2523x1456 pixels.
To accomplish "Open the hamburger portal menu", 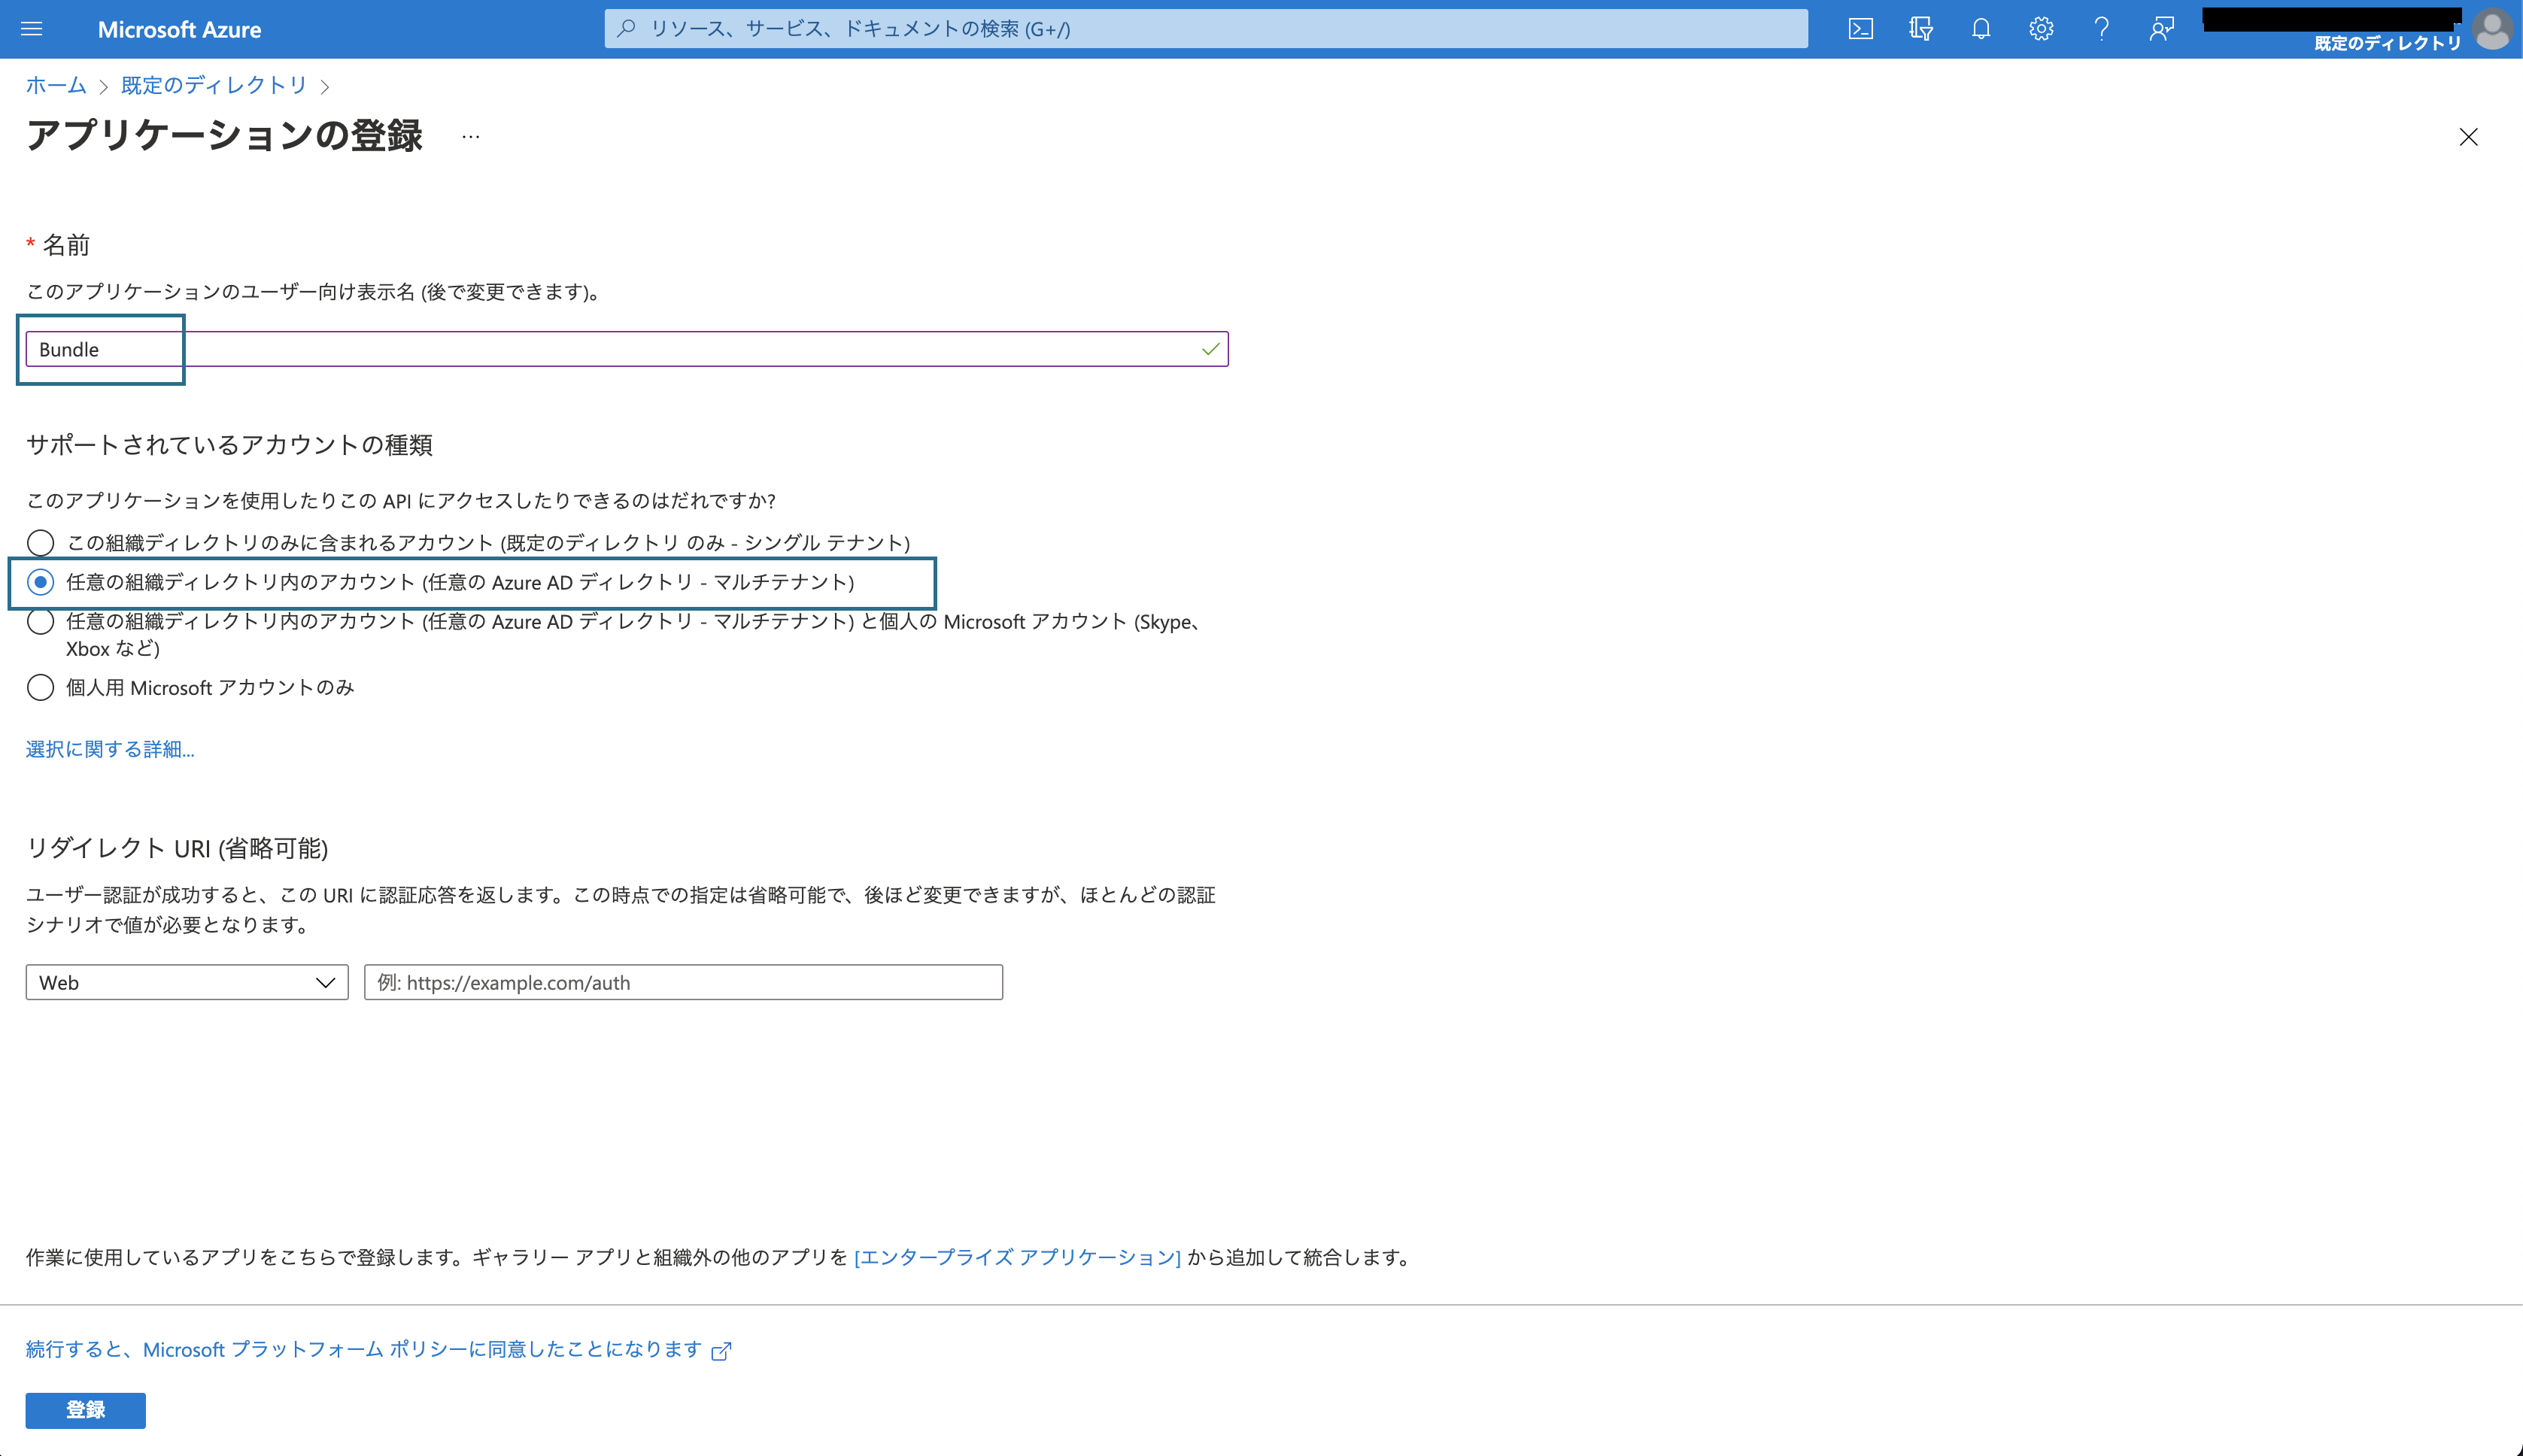I will [x=31, y=29].
